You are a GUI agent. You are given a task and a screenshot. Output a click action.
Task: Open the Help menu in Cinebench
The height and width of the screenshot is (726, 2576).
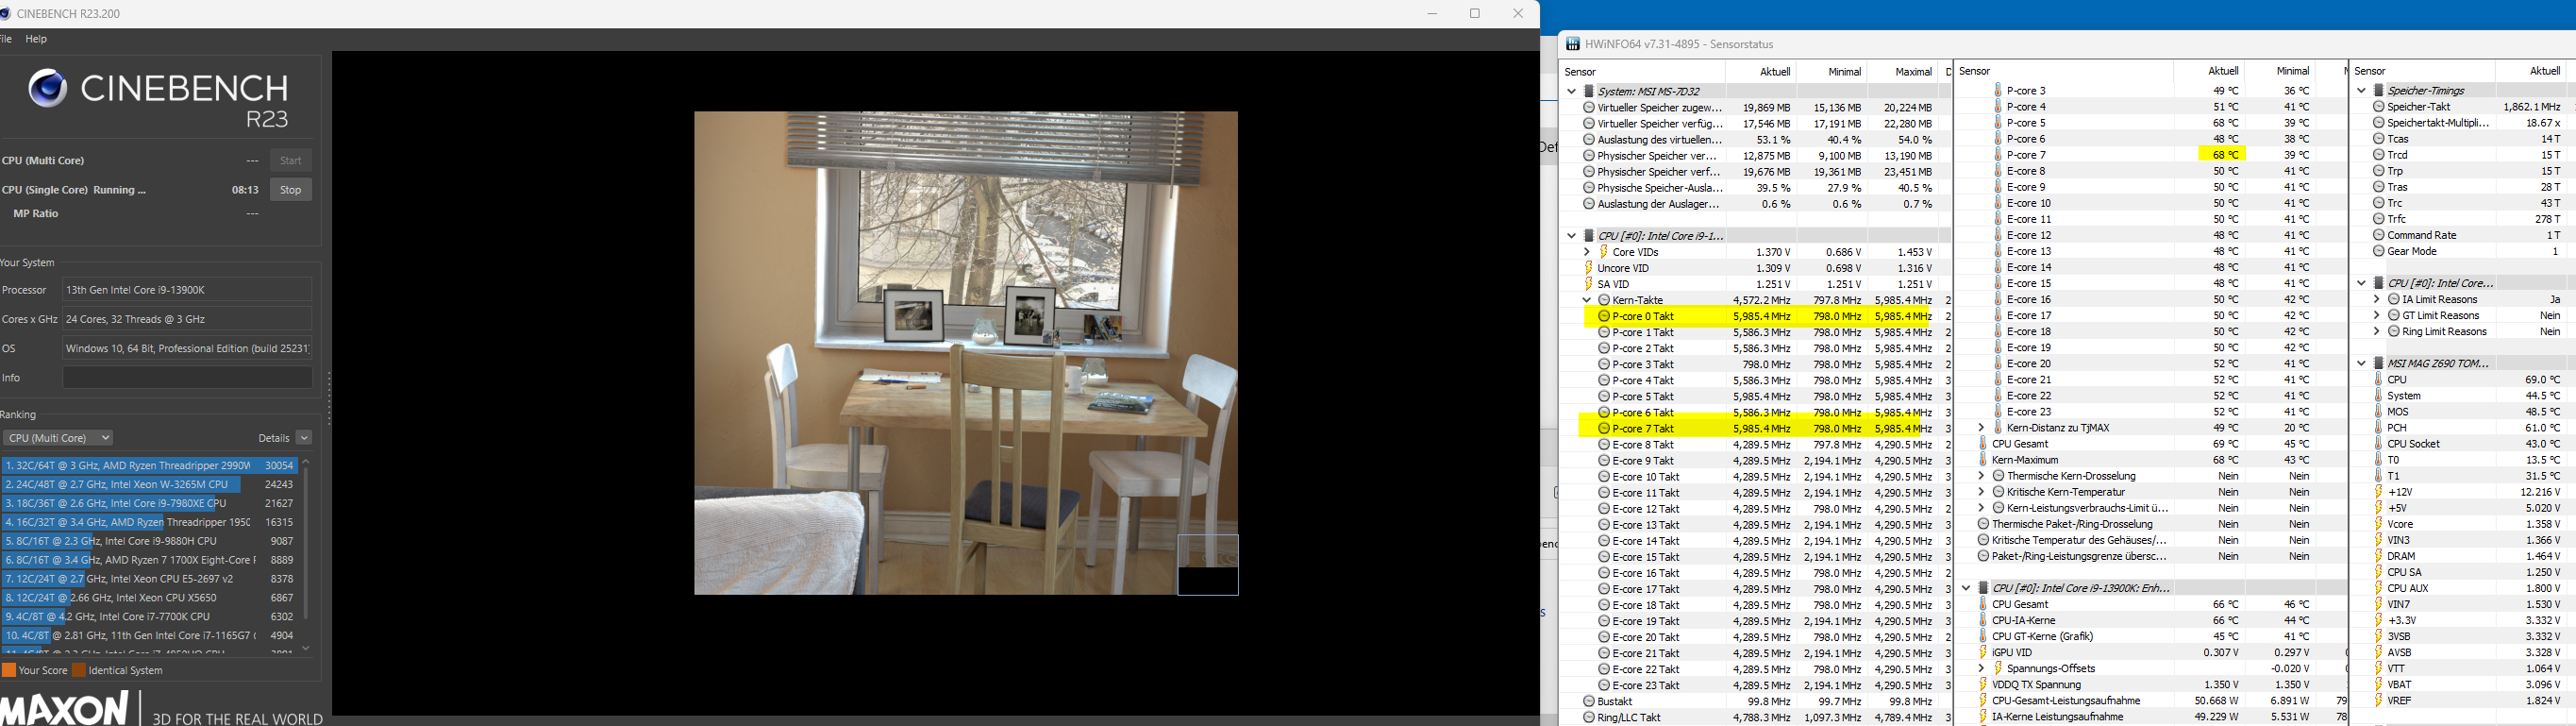(x=36, y=39)
